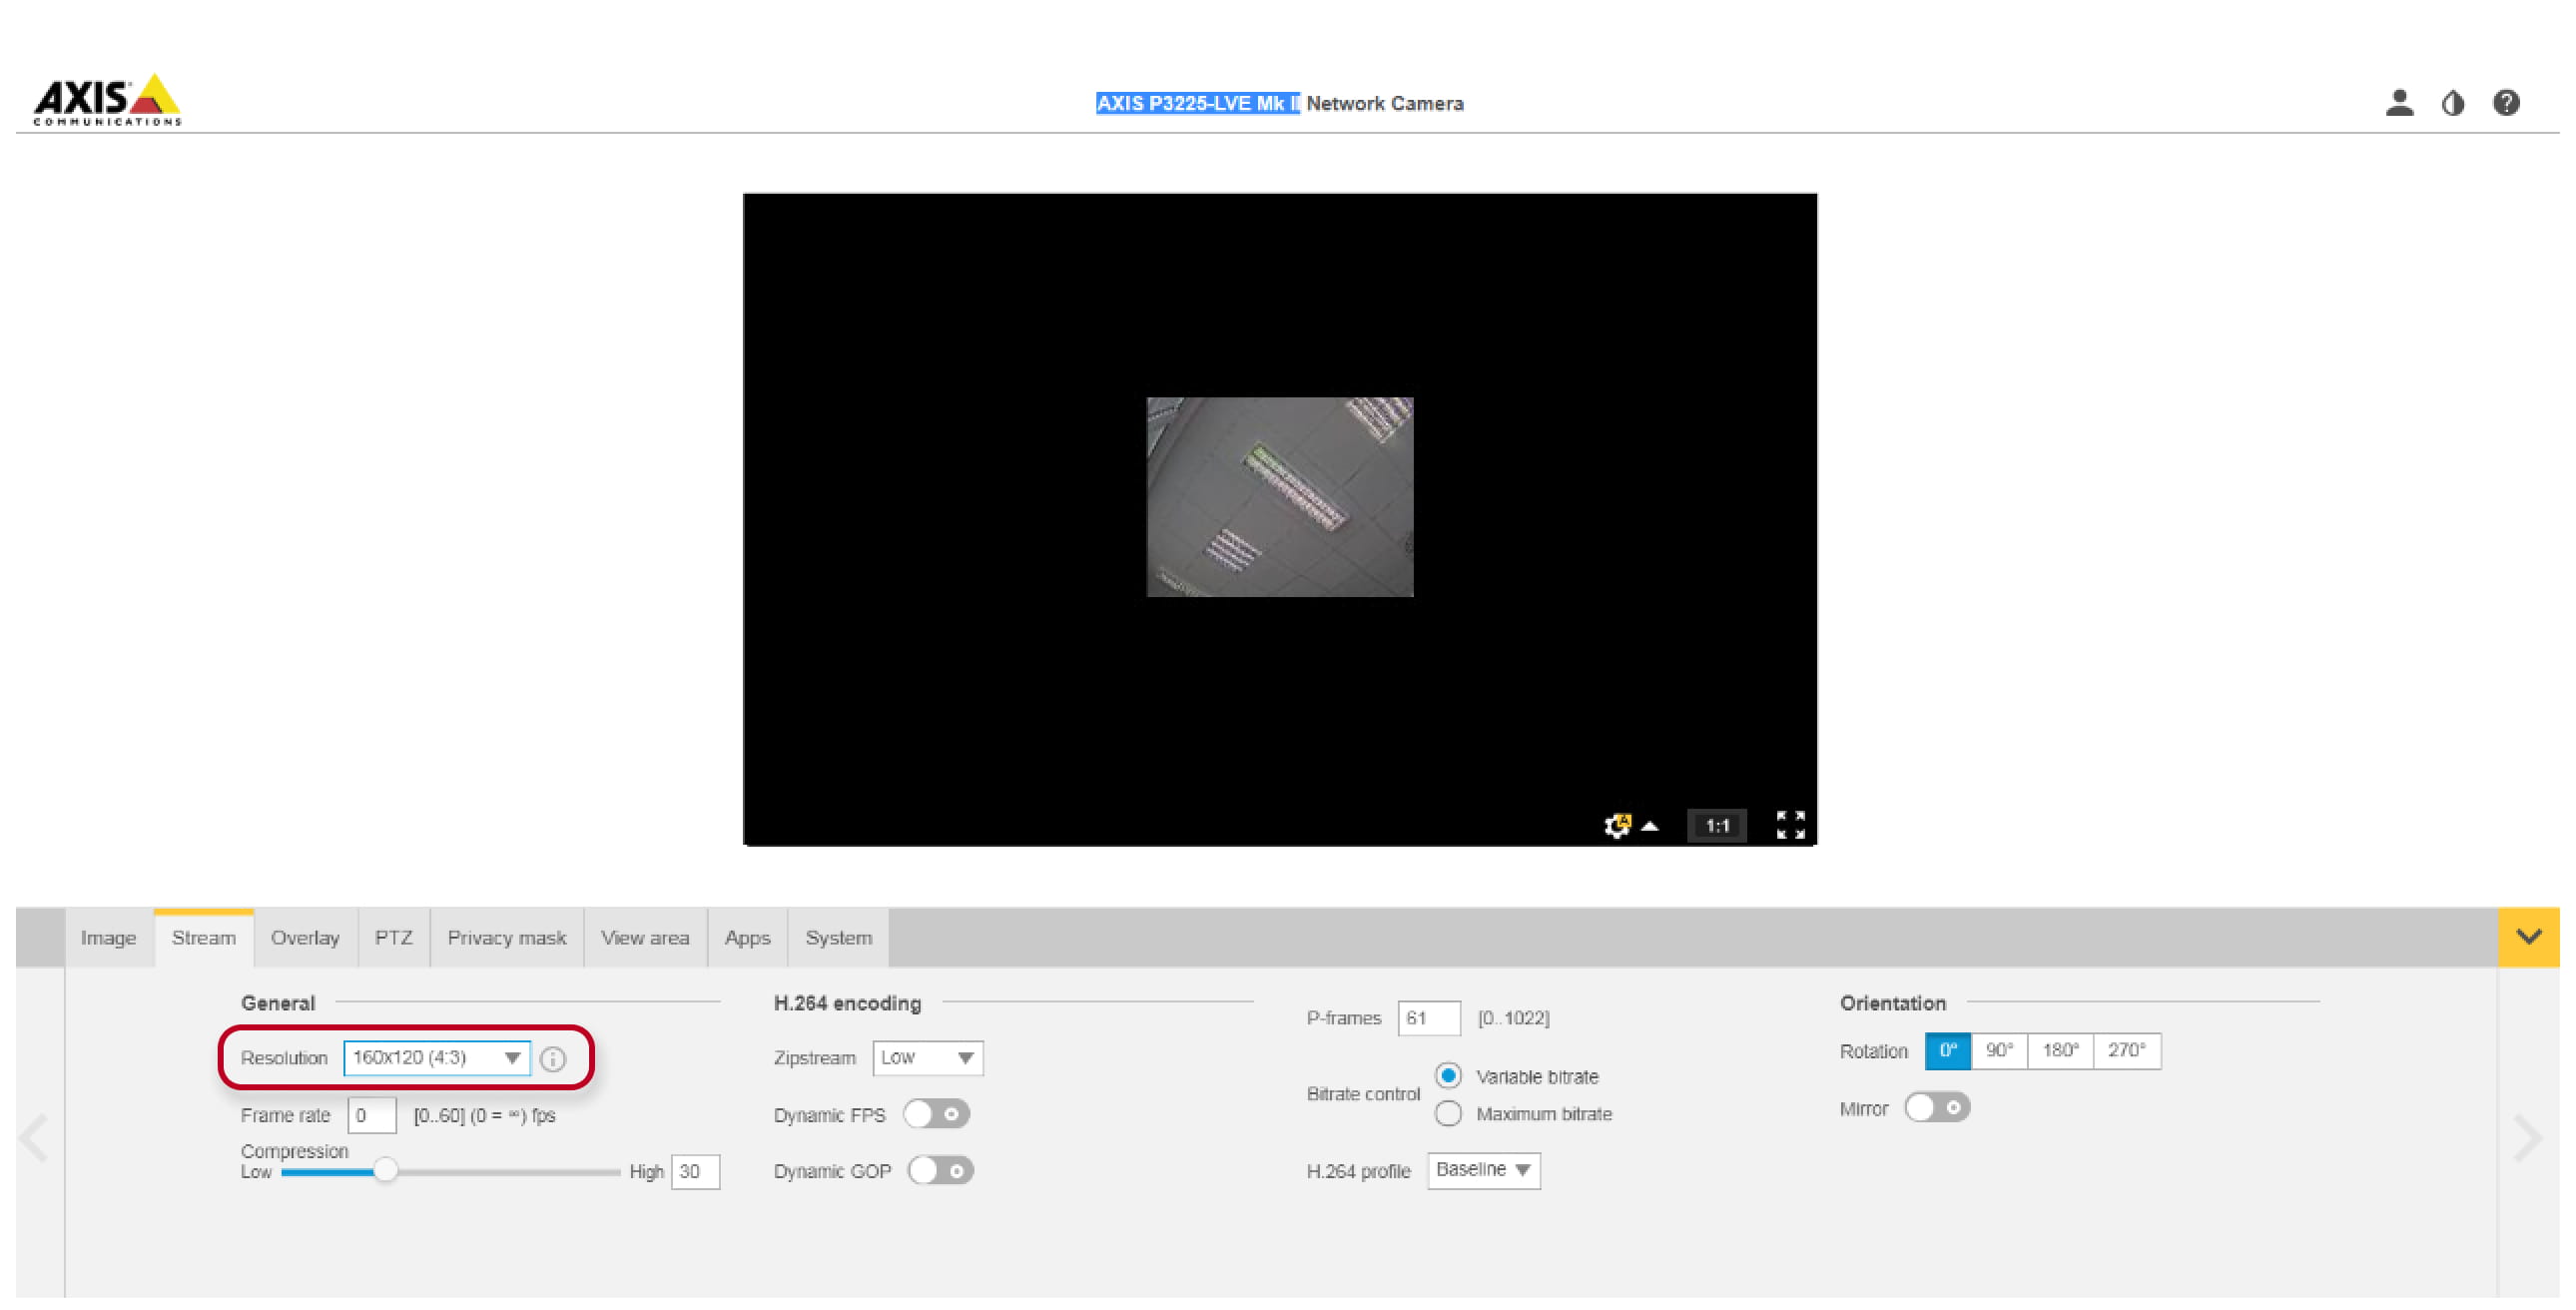
Task: Toggle Dynamic GOP switch
Action: [940, 1171]
